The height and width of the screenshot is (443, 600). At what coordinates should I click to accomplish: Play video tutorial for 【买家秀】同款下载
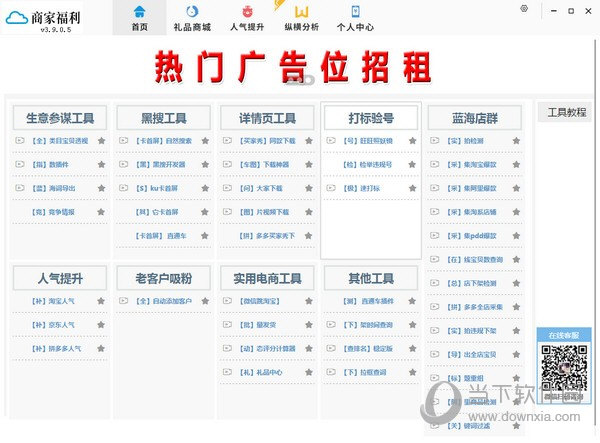click(227, 141)
